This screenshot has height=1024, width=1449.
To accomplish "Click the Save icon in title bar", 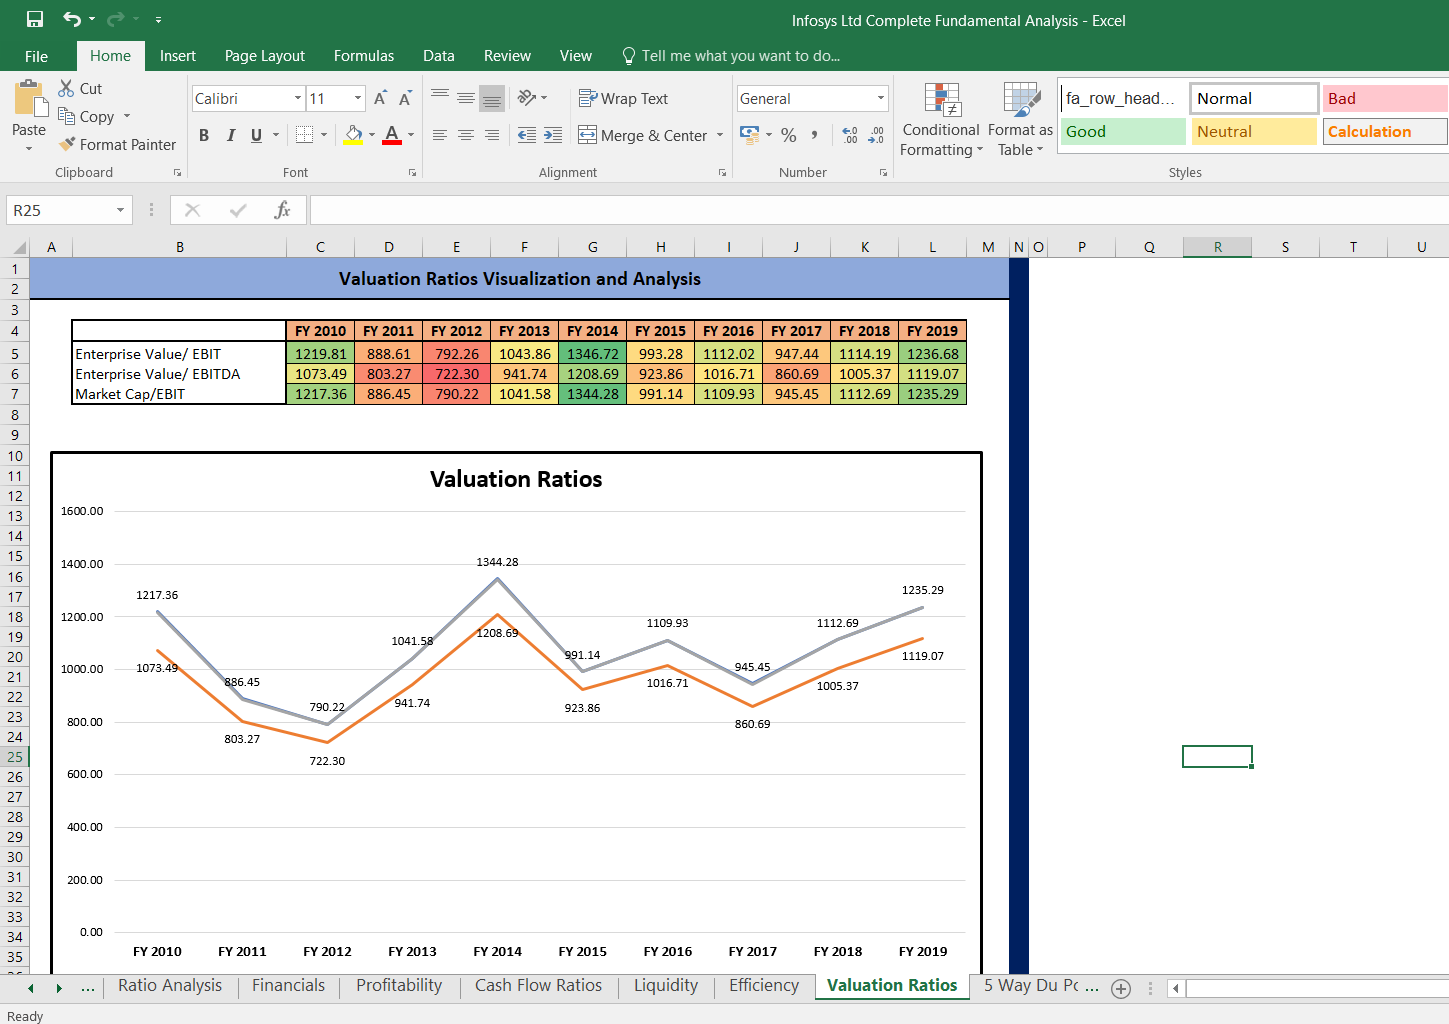I will point(35,19).
